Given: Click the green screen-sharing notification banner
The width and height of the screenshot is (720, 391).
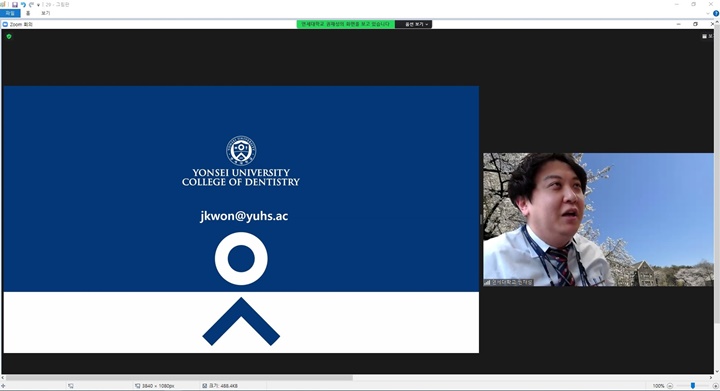Looking at the screenshot, I should [345, 24].
